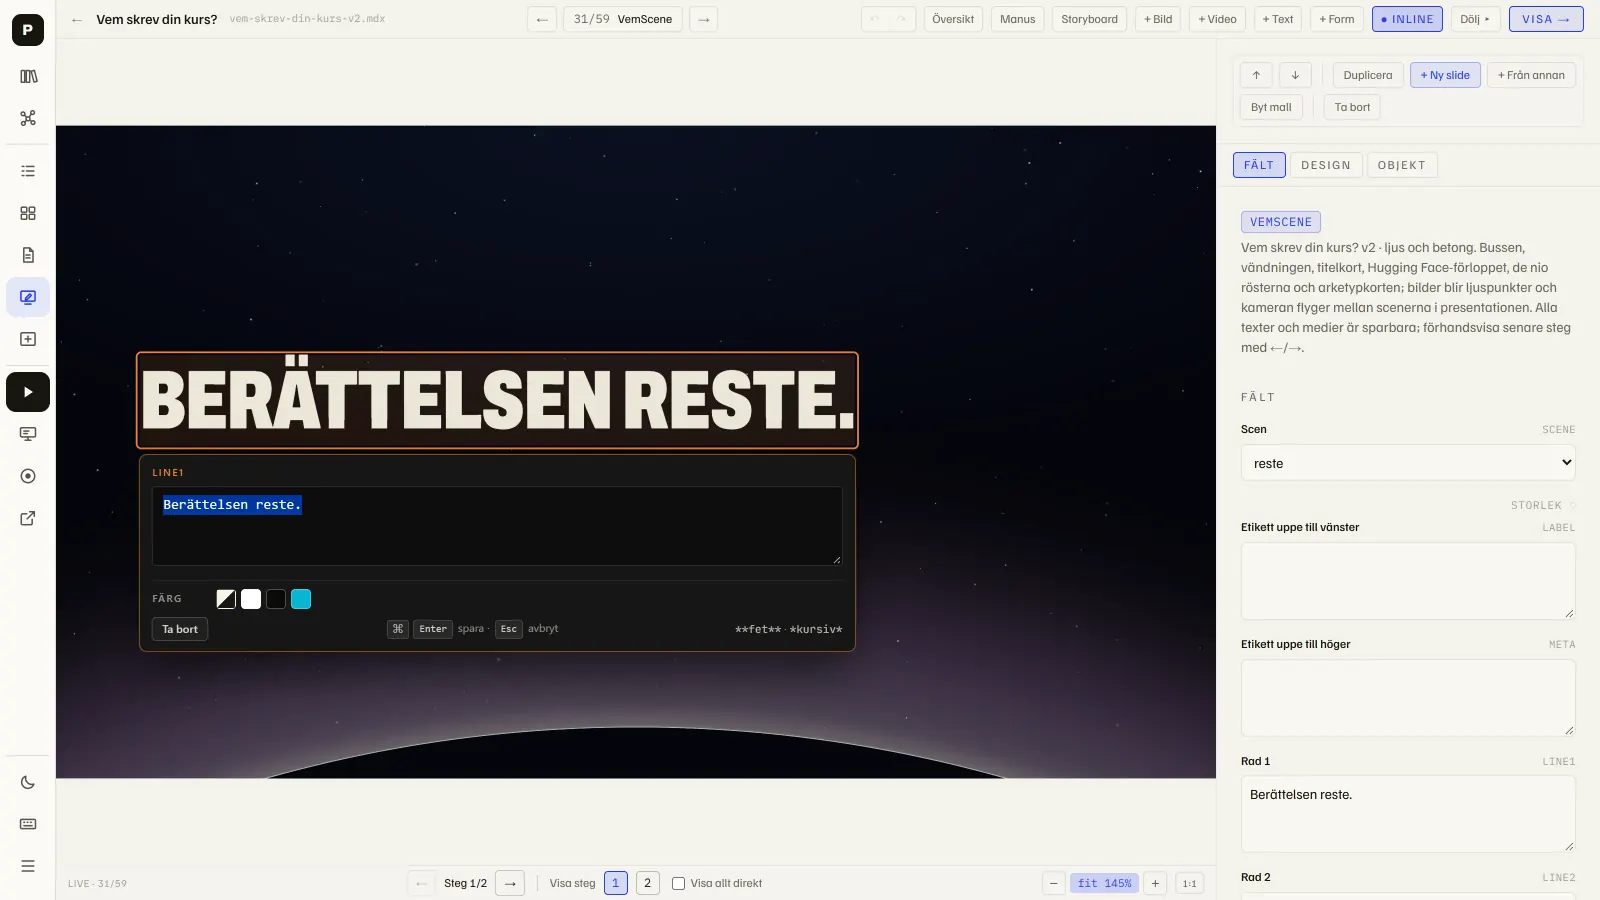Go to next slide arrow in top bar

704,19
